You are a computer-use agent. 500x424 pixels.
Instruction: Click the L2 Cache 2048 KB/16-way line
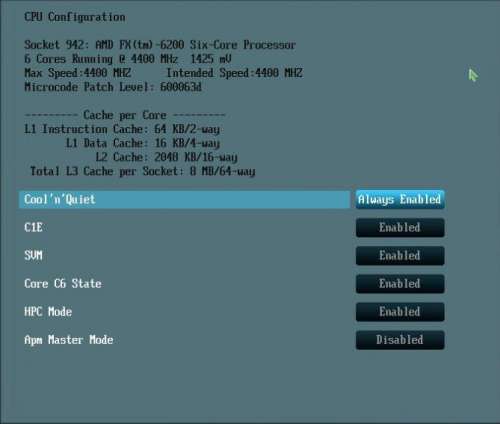(x=167, y=157)
